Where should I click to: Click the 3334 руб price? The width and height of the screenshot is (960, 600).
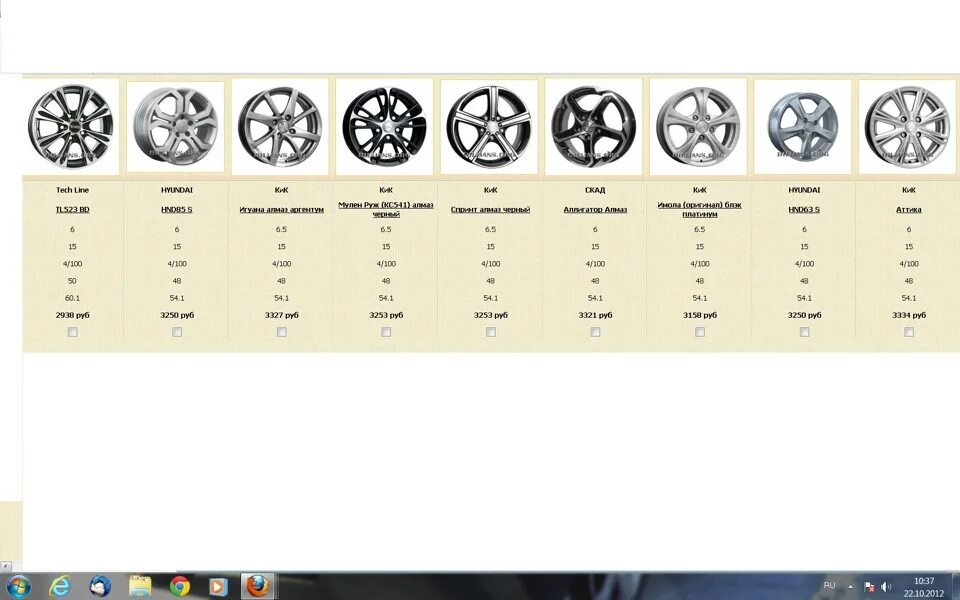909,315
